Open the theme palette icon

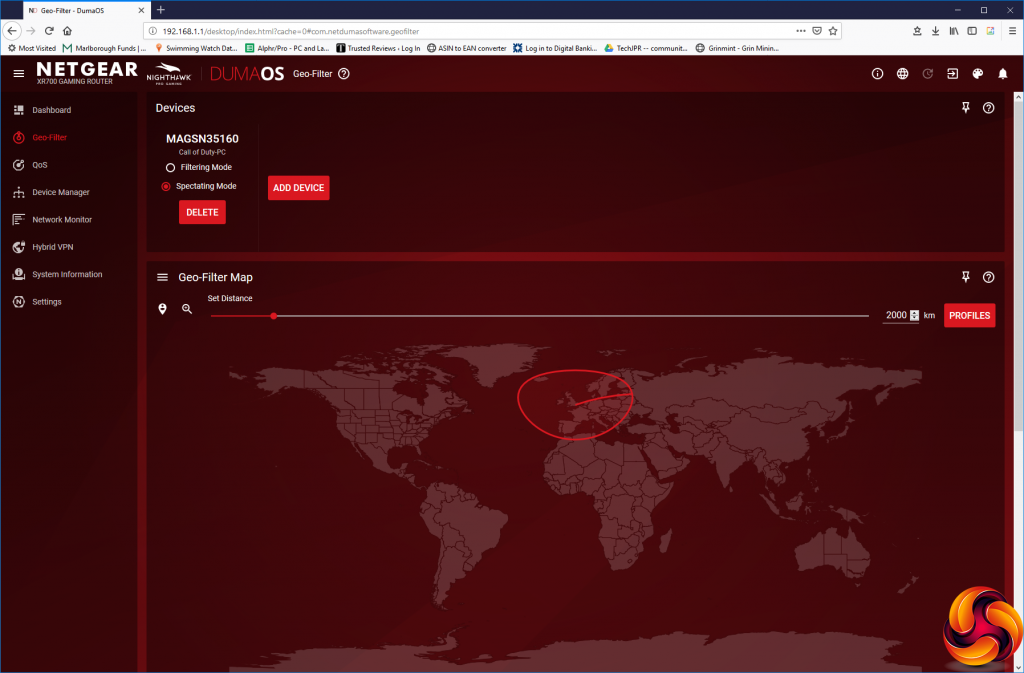tap(978, 74)
